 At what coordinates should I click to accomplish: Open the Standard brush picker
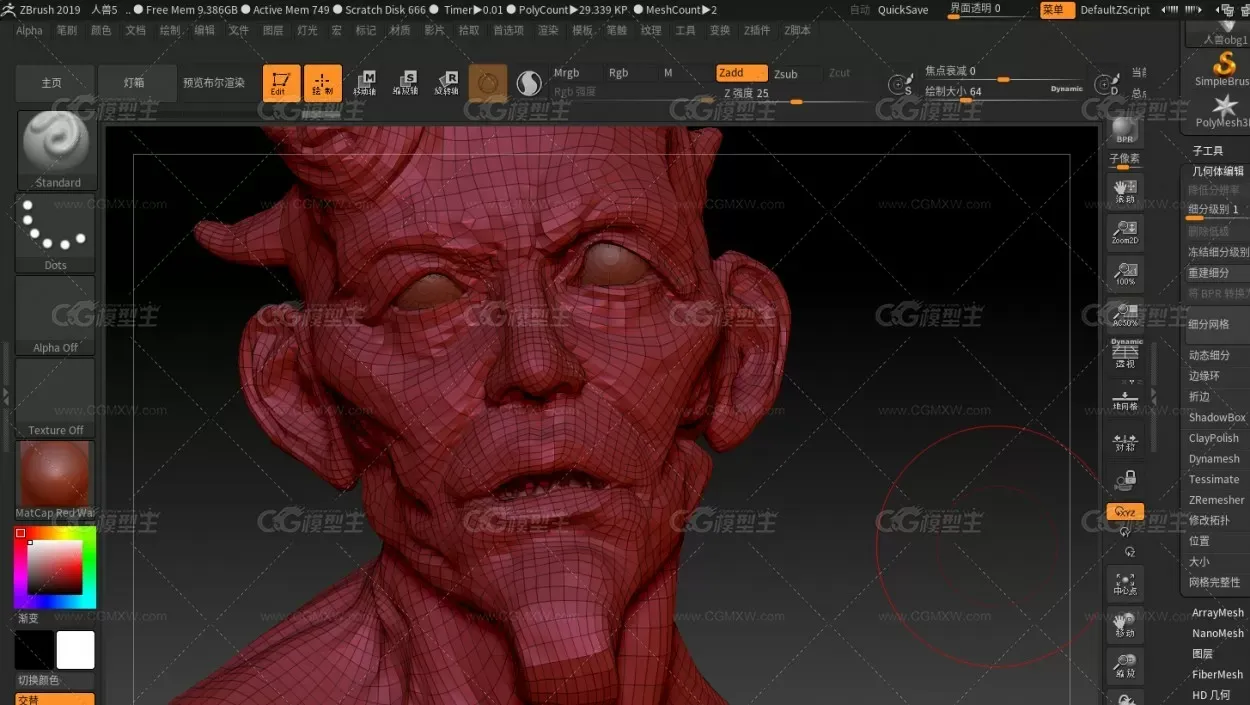(56, 150)
